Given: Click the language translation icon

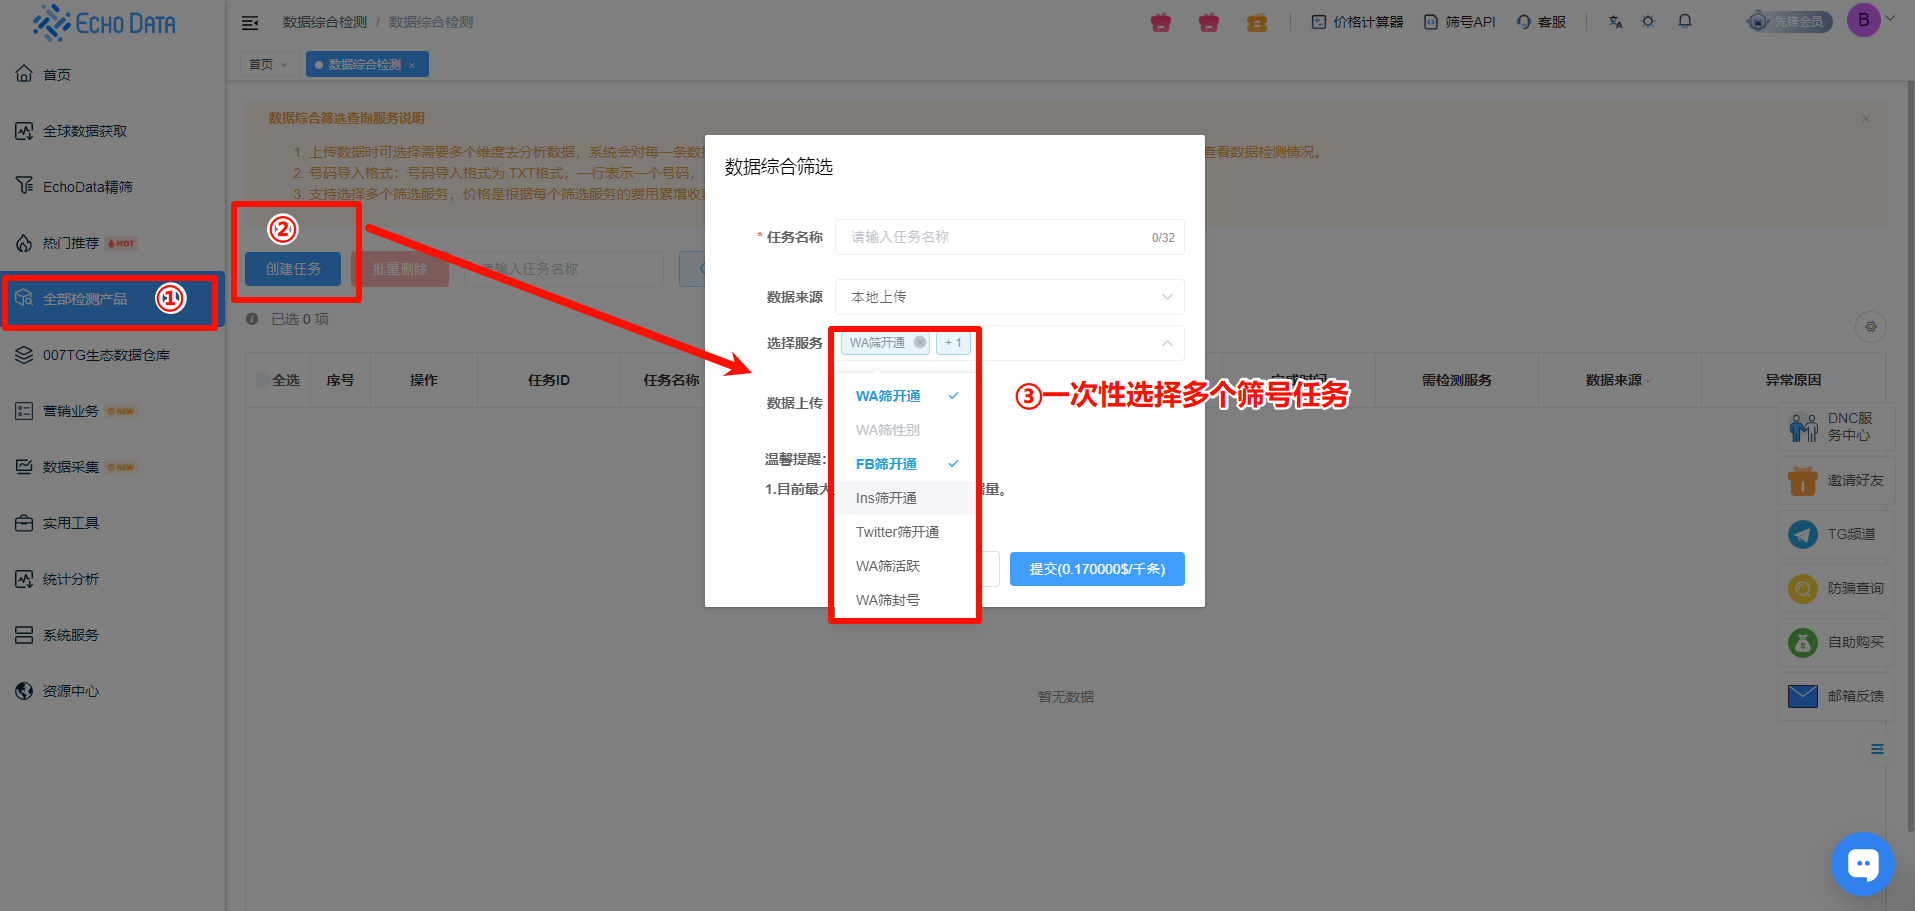Looking at the screenshot, I should point(1615,22).
